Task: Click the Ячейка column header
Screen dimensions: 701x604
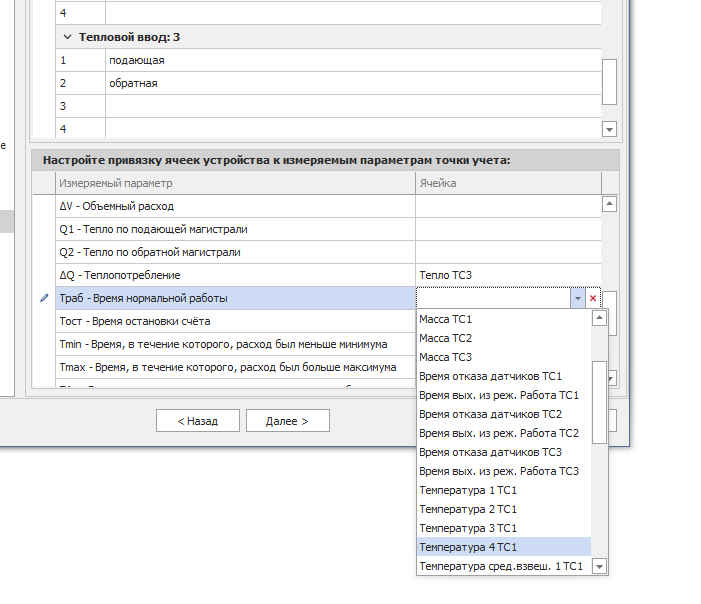Action: [x=507, y=183]
